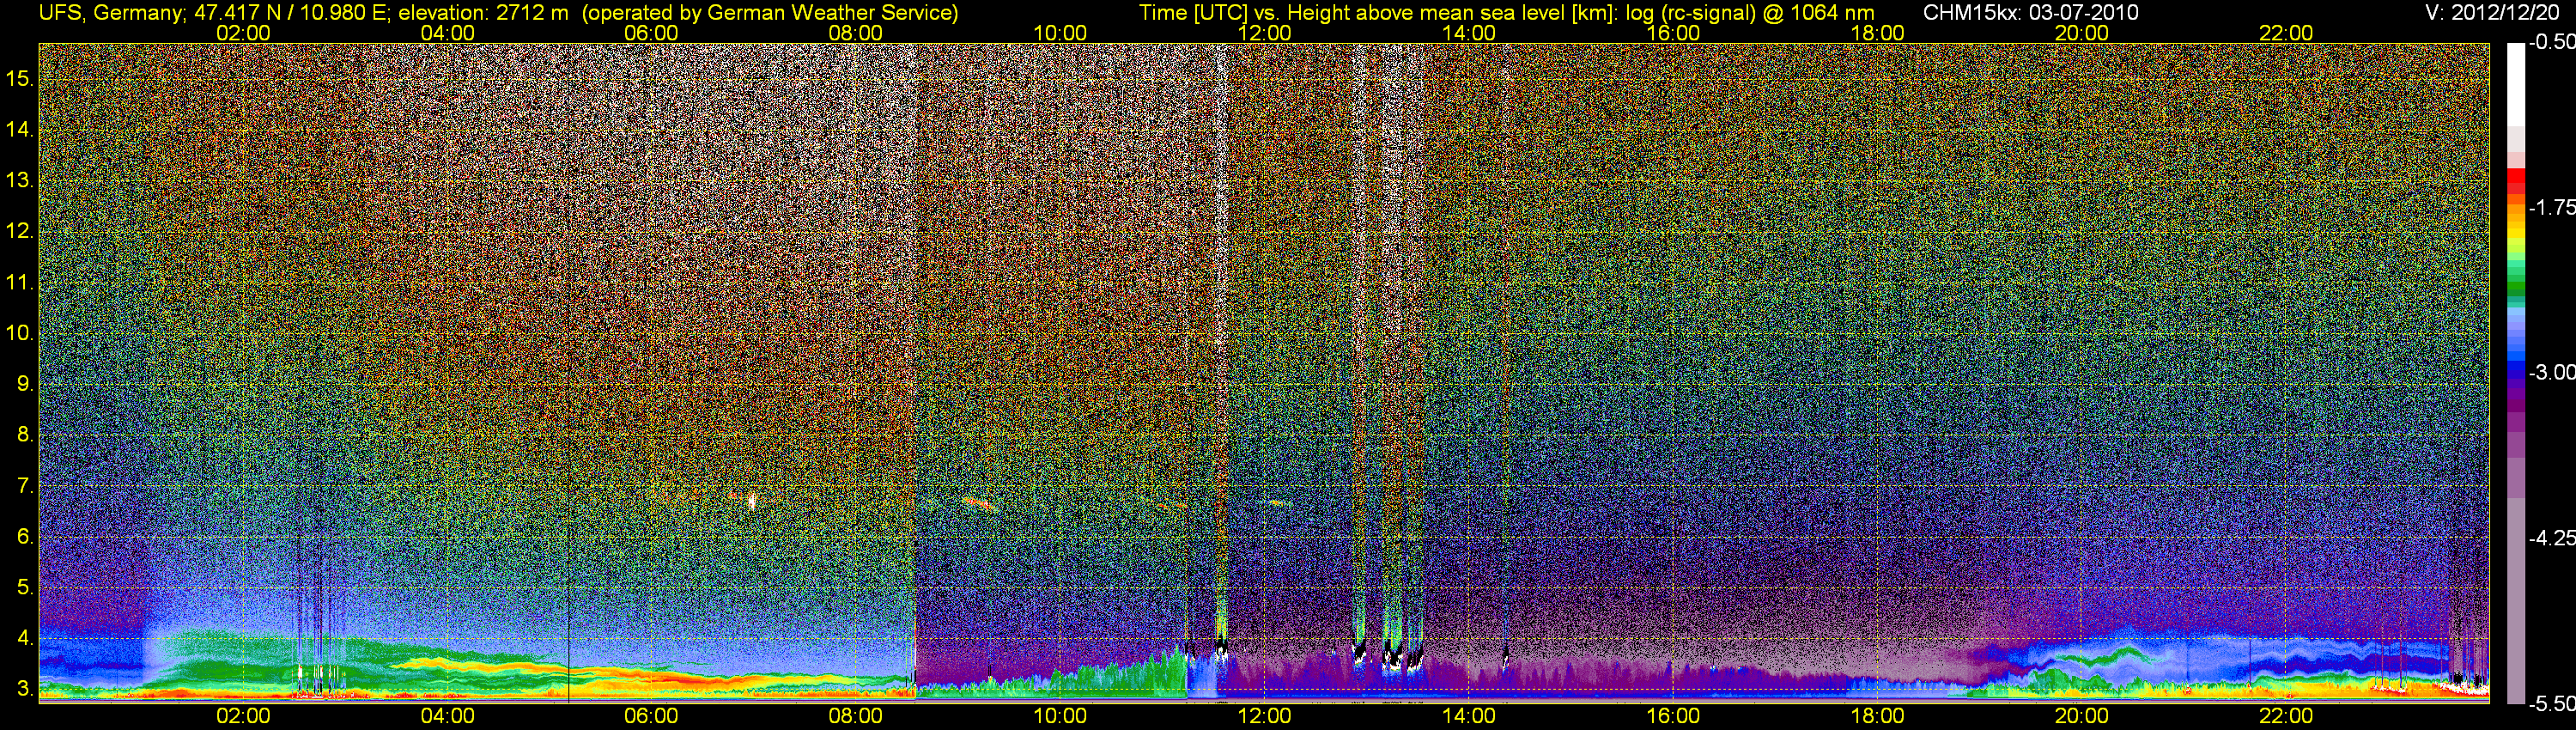
Task: Click the '8.' height axis label
Action: click(25, 434)
